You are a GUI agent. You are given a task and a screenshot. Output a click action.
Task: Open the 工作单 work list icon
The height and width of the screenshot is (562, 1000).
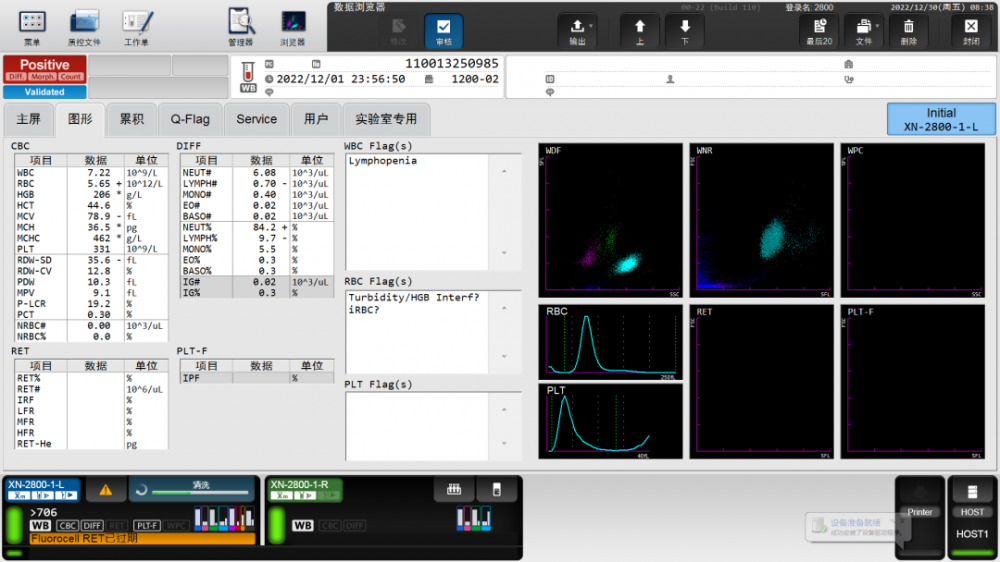tap(137, 22)
